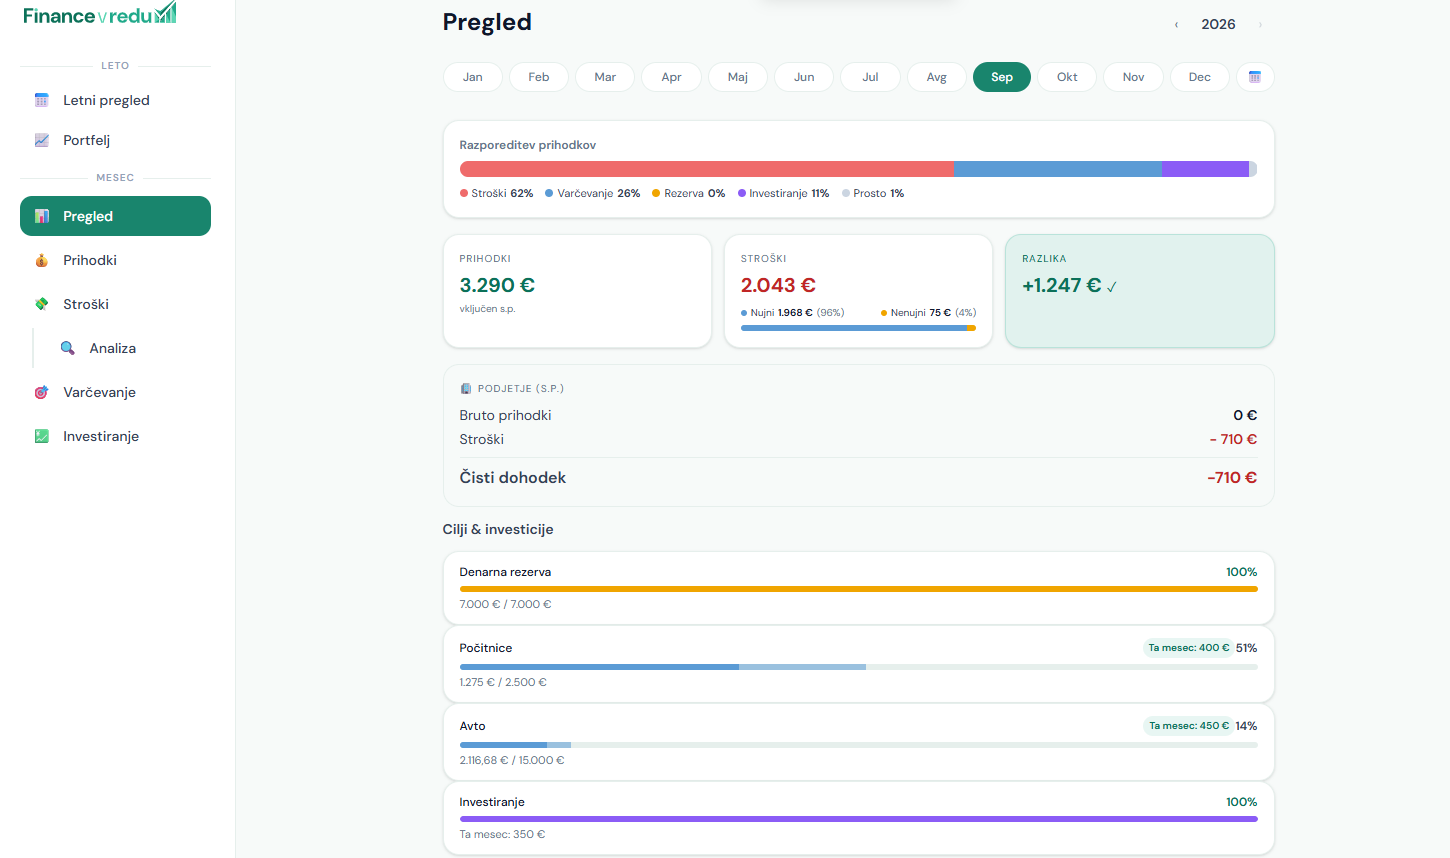Go to Portfelj page
The image size is (1450, 858).
115,140
